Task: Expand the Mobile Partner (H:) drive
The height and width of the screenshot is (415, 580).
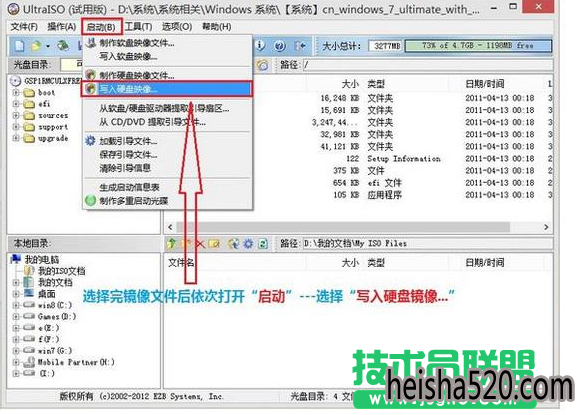Action: (16, 362)
